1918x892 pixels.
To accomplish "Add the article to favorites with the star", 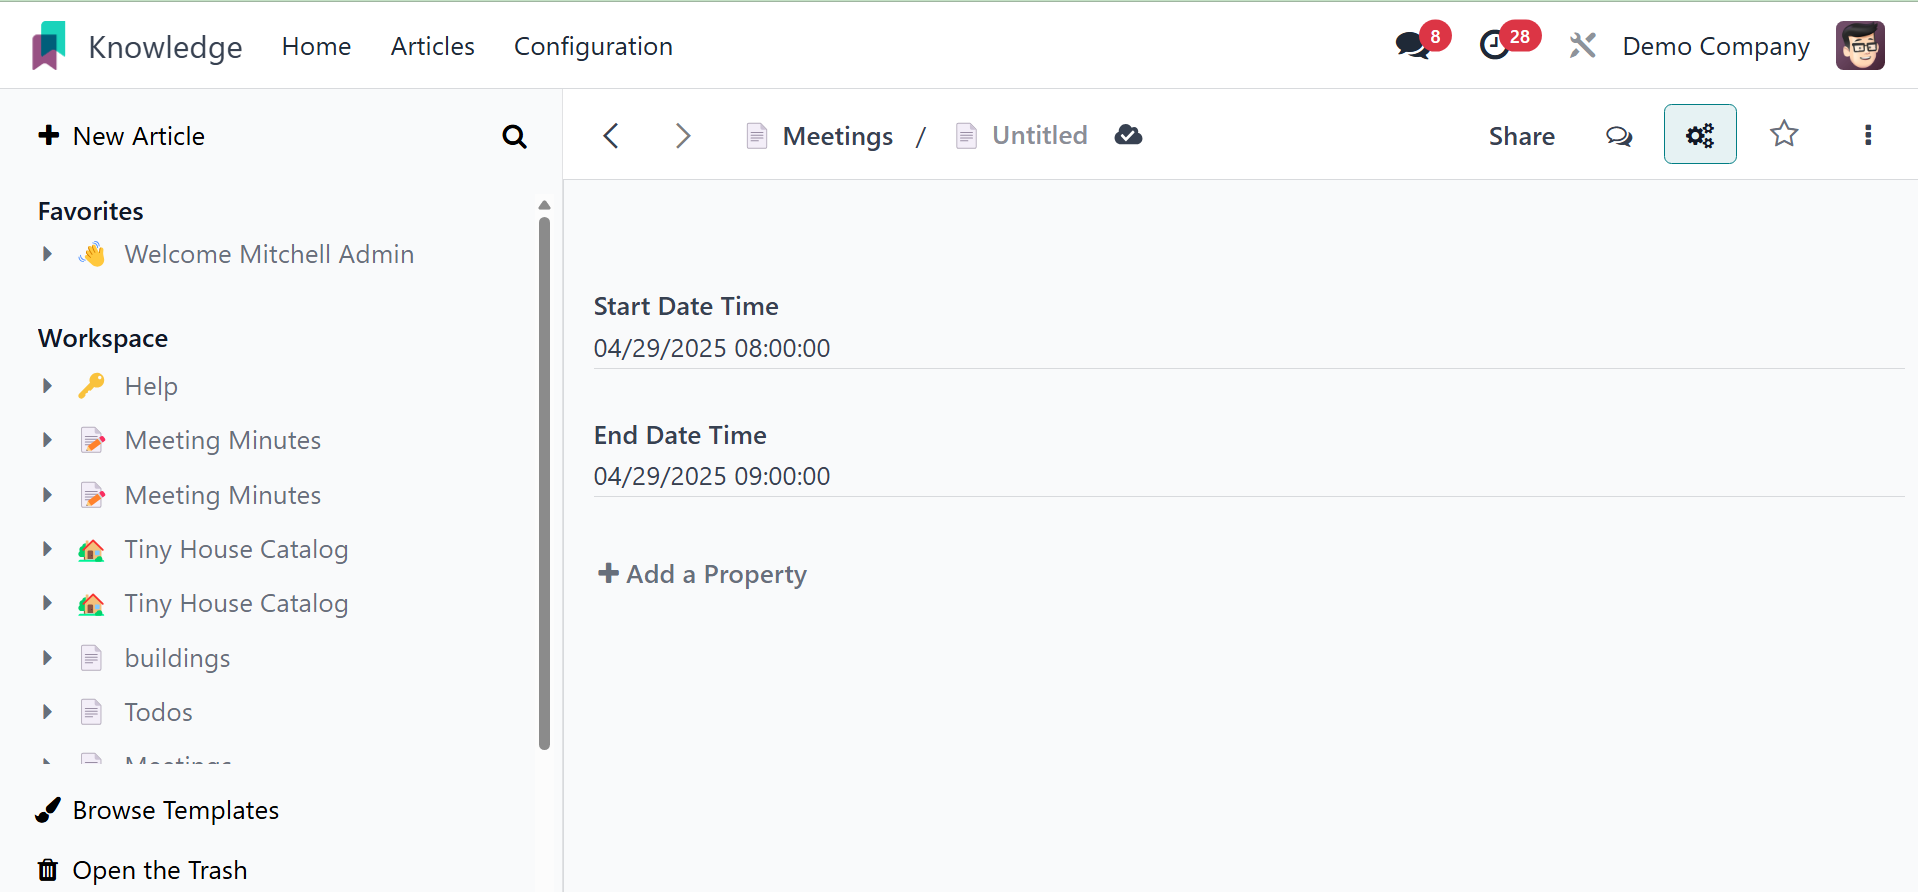I will [1784, 134].
